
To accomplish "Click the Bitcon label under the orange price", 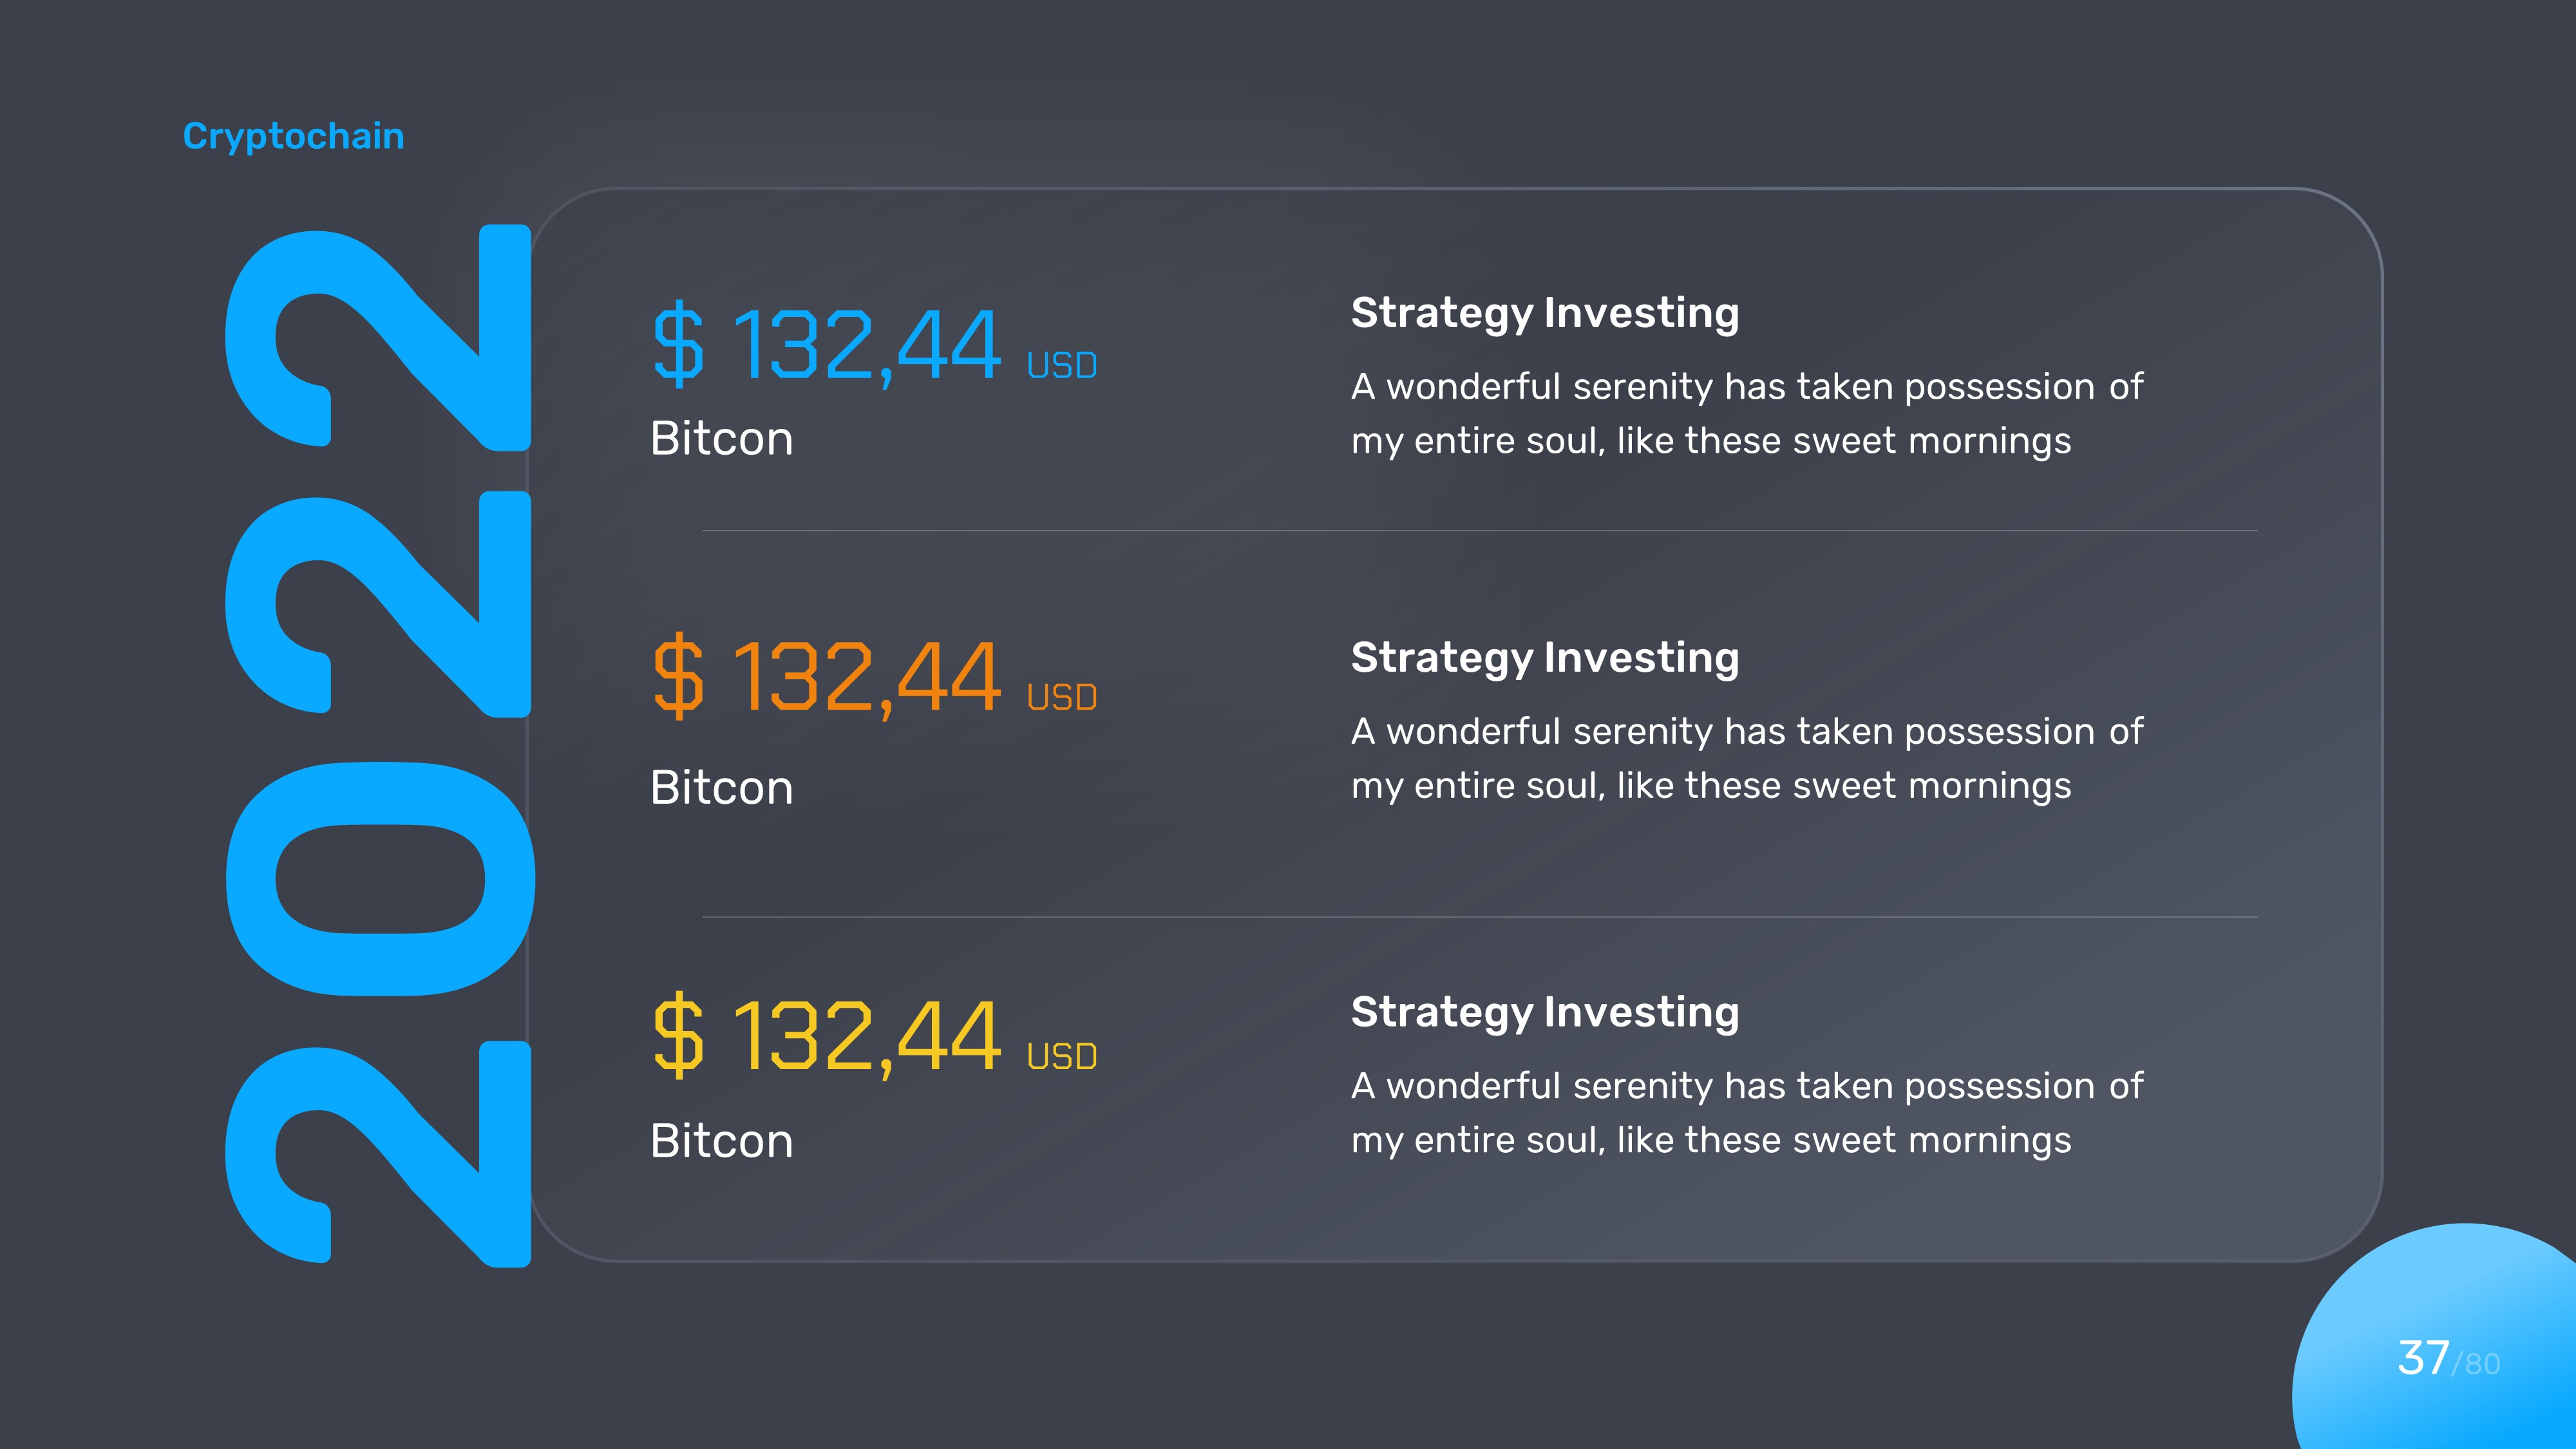I will (721, 788).
